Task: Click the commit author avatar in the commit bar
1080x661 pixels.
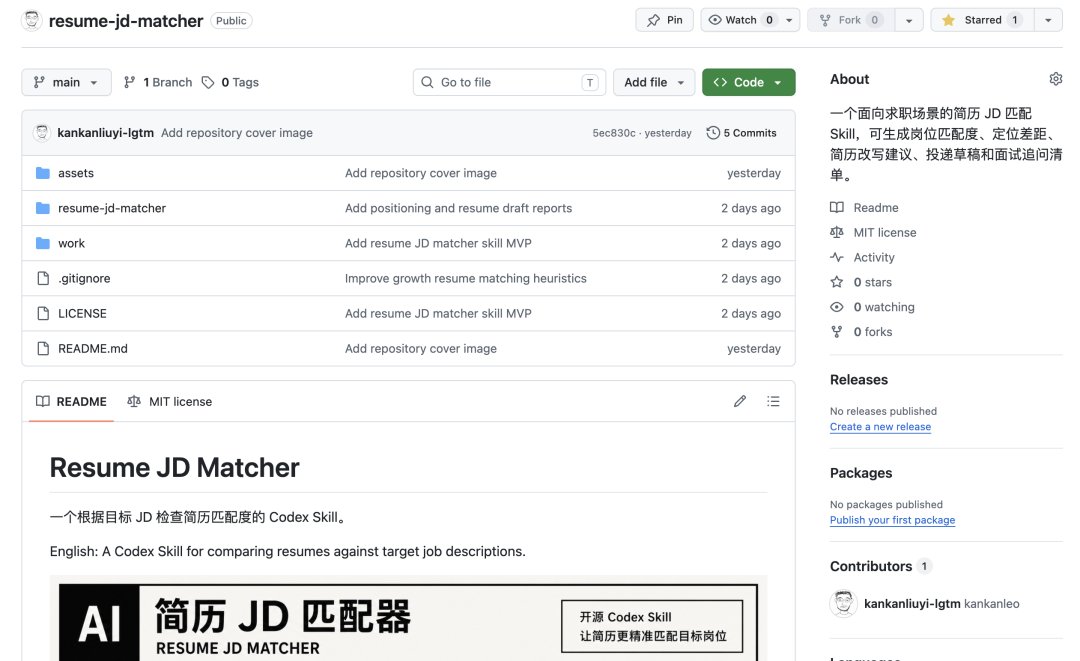Action: (x=42, y=132)
